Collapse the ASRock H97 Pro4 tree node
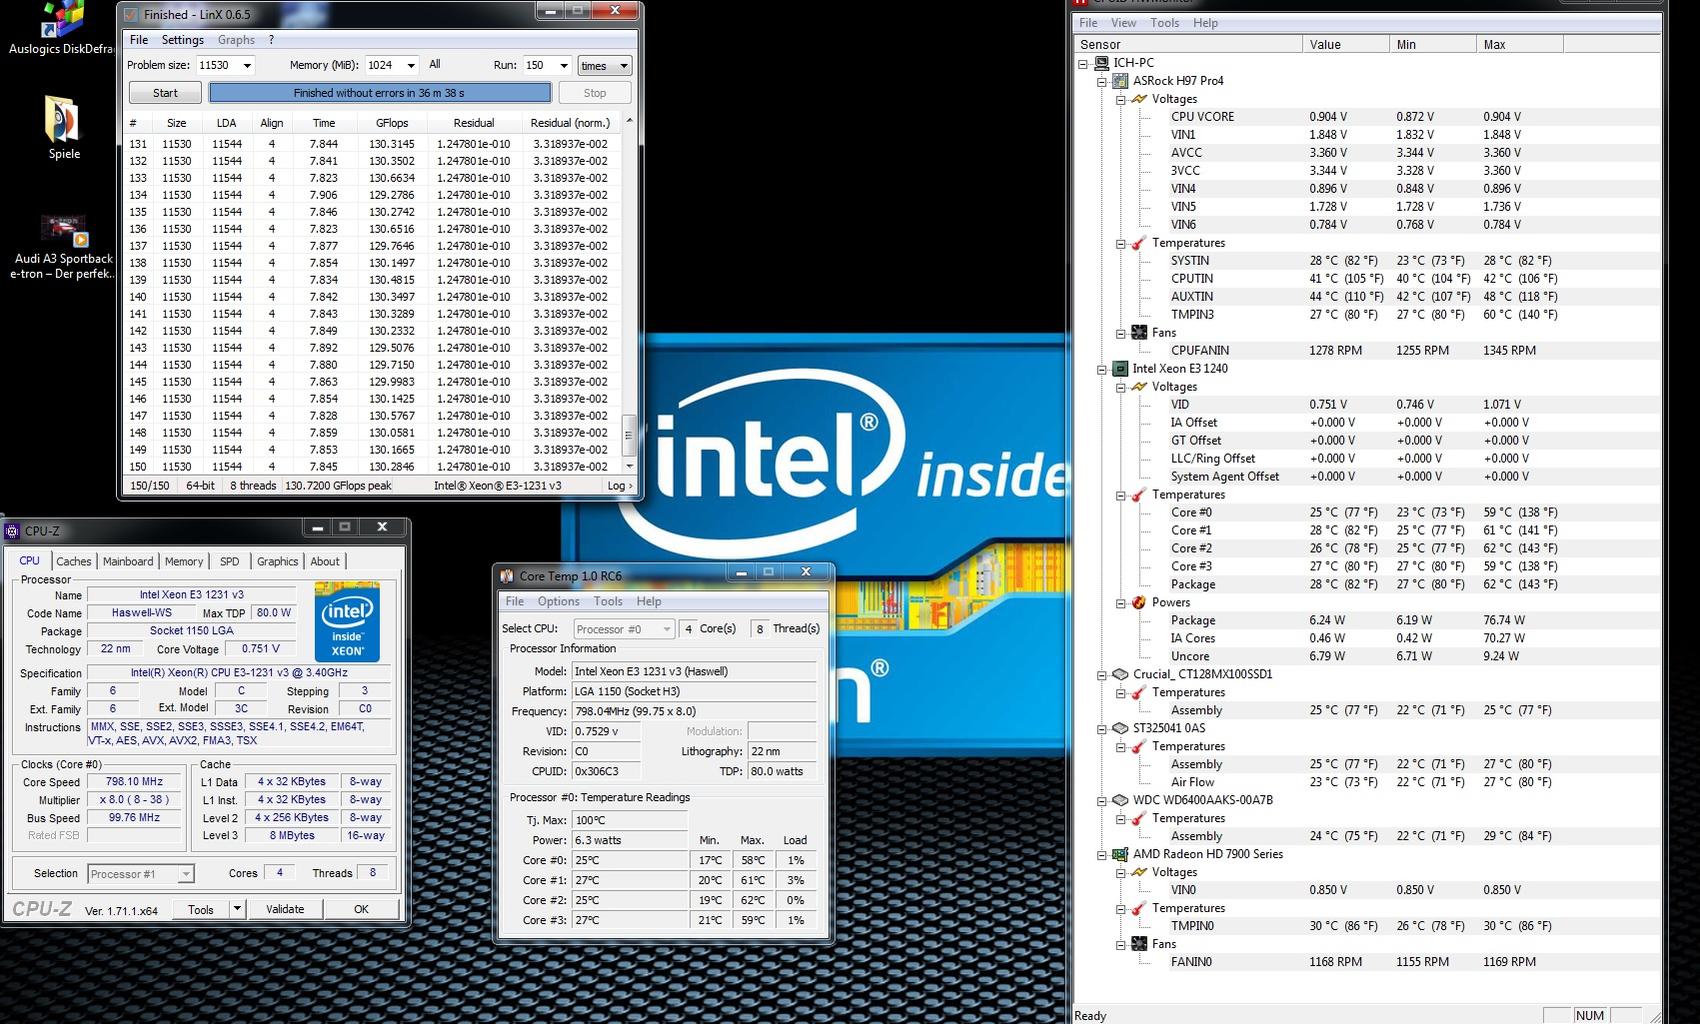1700x1024 pixels. (x=1102, y=81)
